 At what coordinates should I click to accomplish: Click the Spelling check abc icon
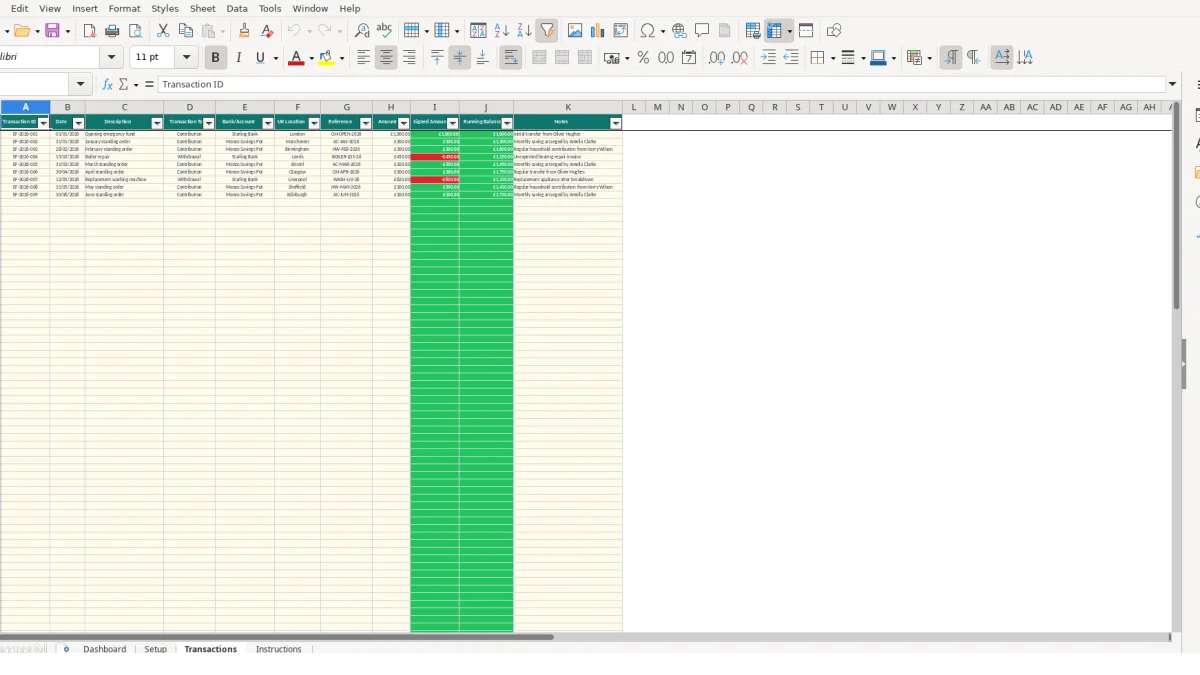point(384,31)
